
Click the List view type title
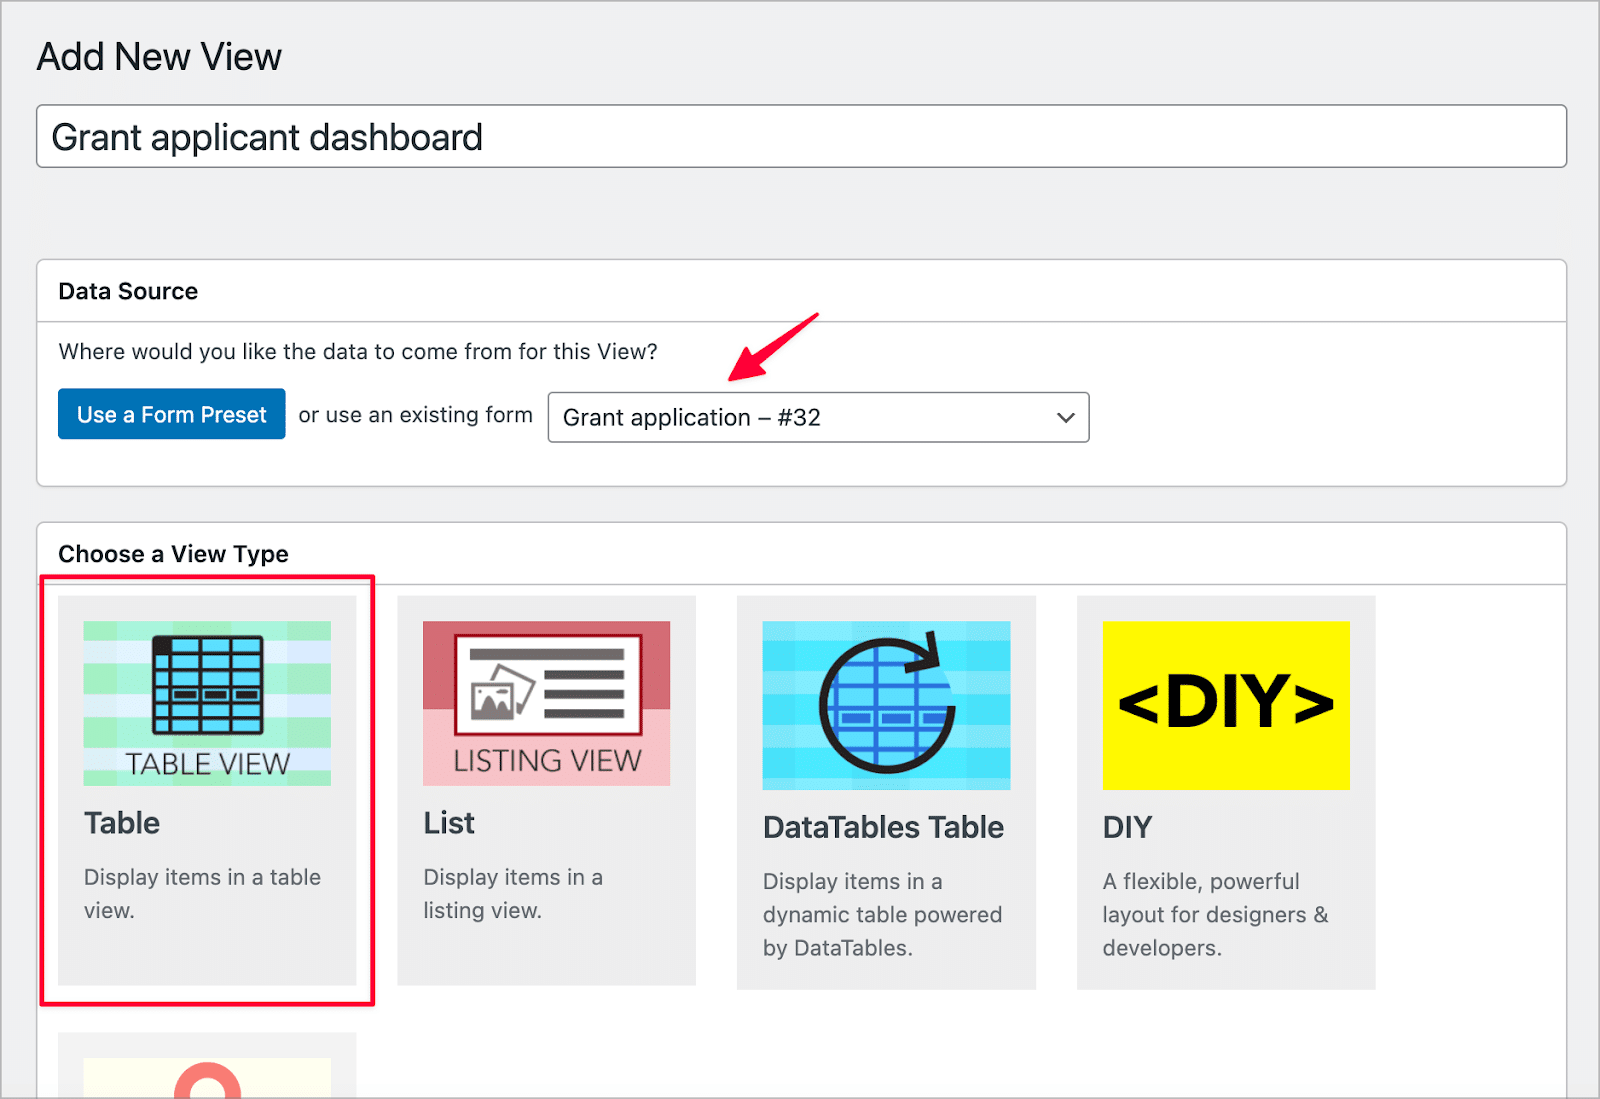point(449,823)
